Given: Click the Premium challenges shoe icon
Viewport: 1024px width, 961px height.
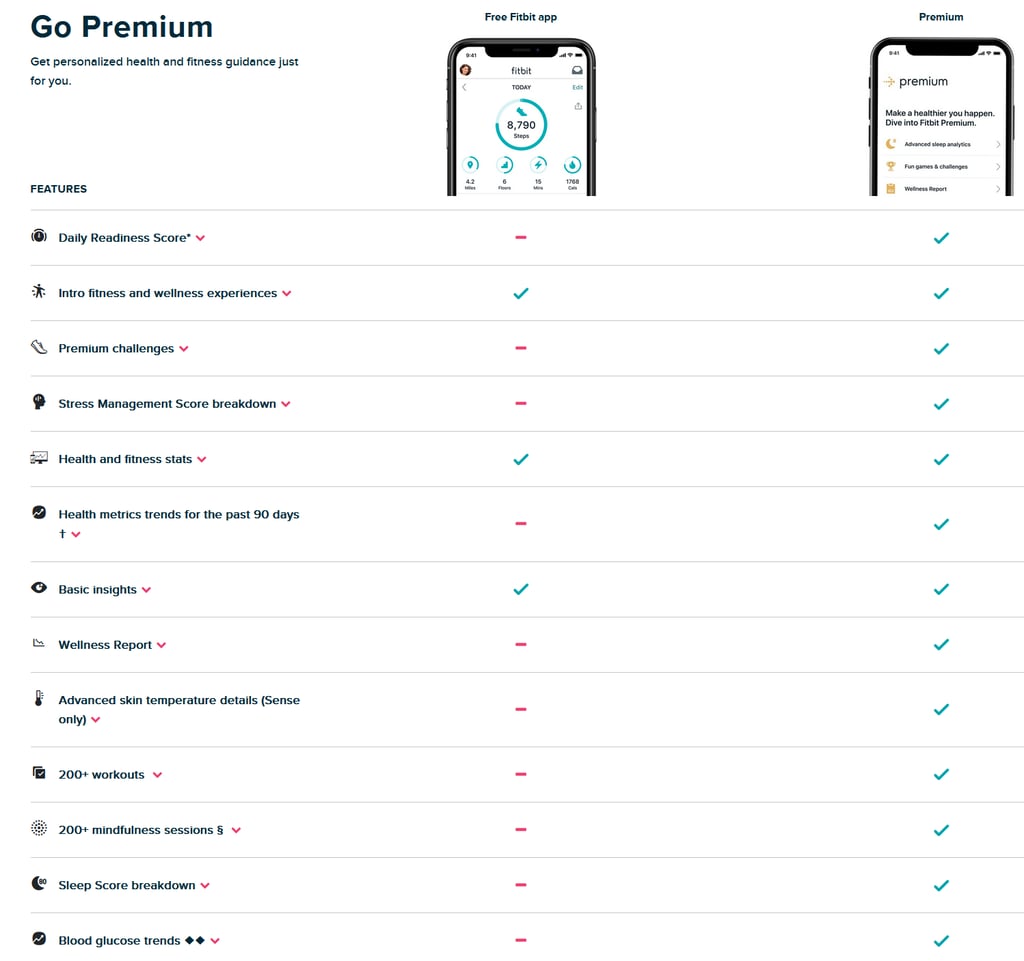Looking at the screenshot, I should point(39,348).
